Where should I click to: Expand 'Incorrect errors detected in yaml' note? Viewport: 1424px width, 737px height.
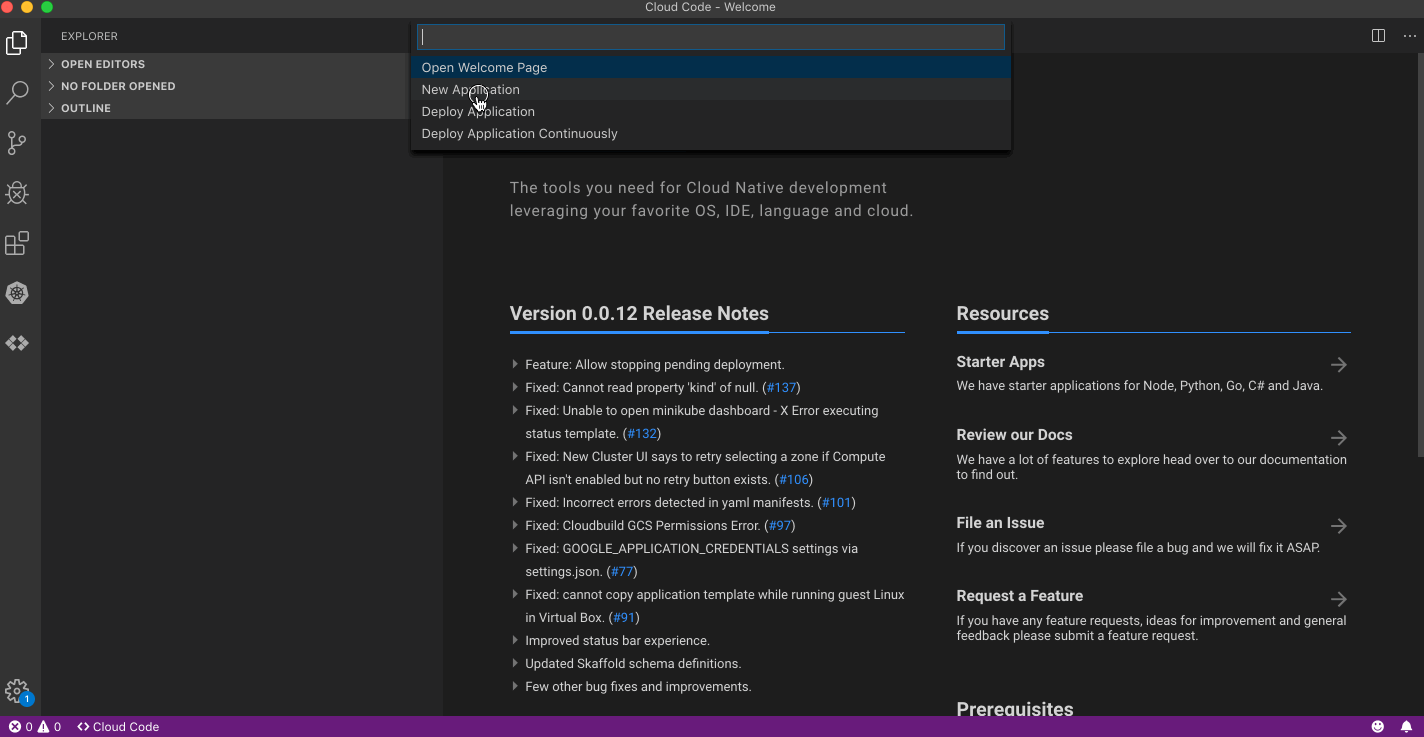pos(515,503)
